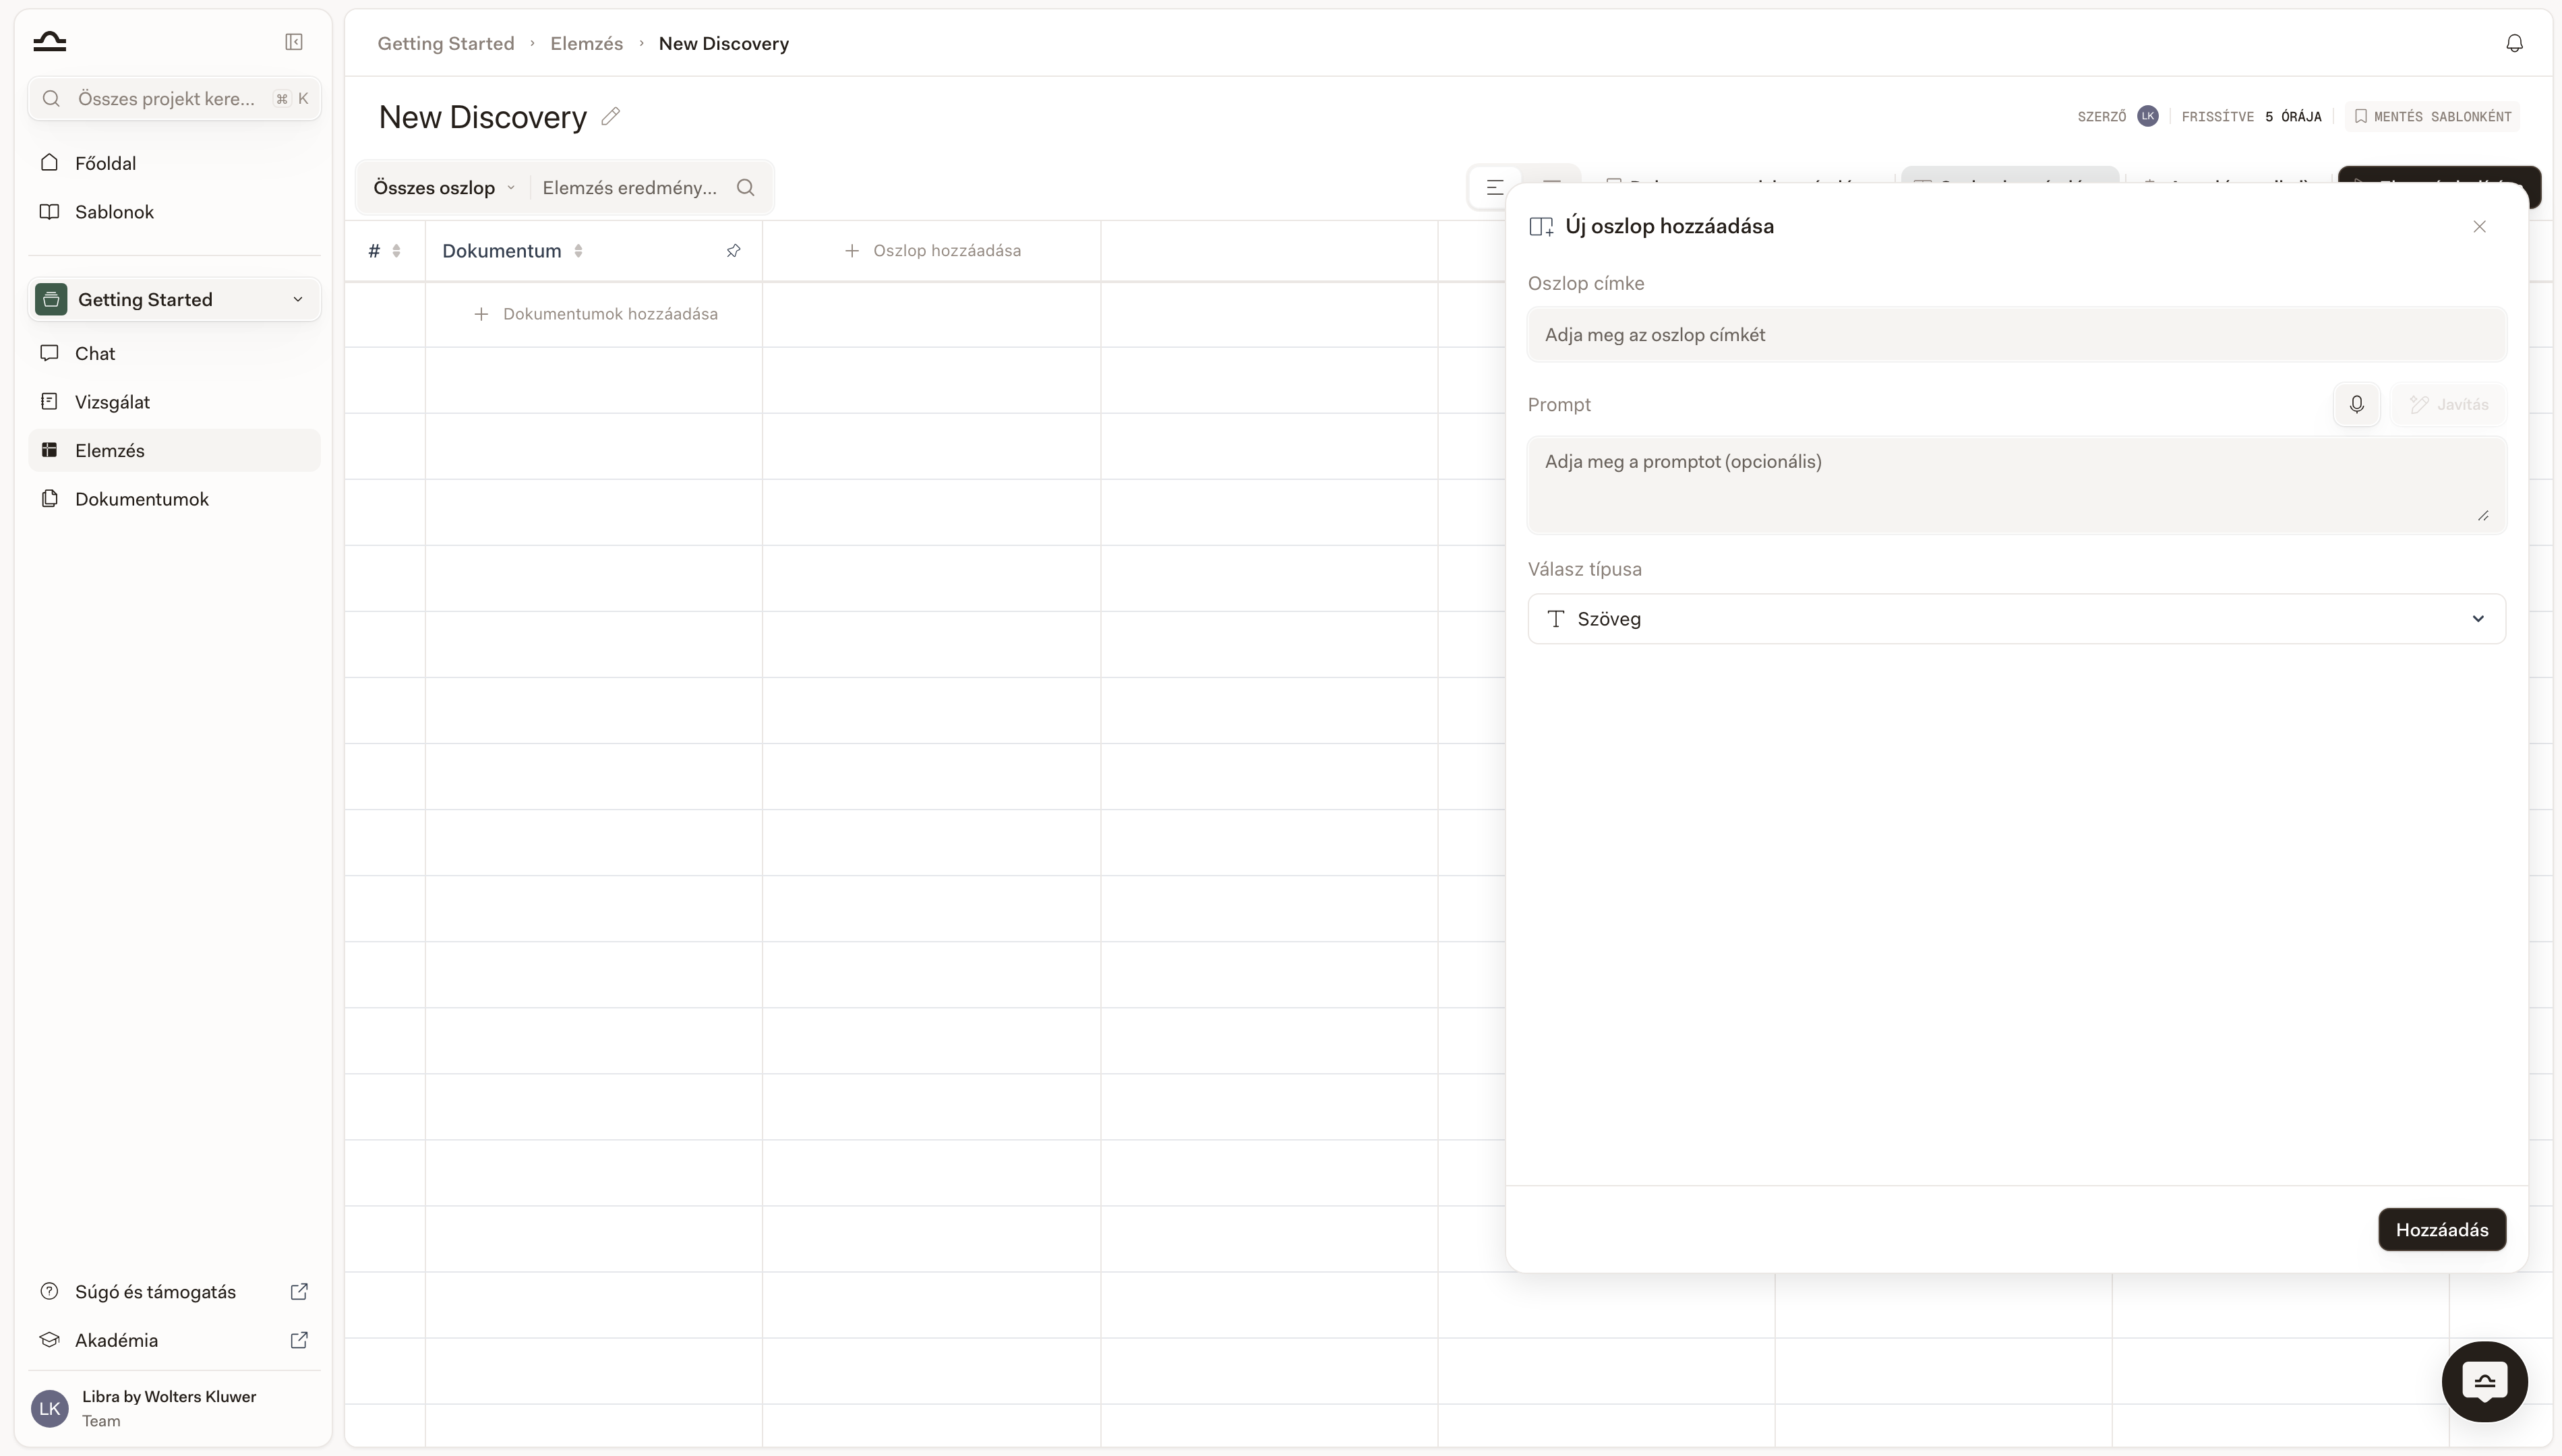Go to Getting Started breadcrumb
This screenshot has width=2562, height=1456.
446,43
